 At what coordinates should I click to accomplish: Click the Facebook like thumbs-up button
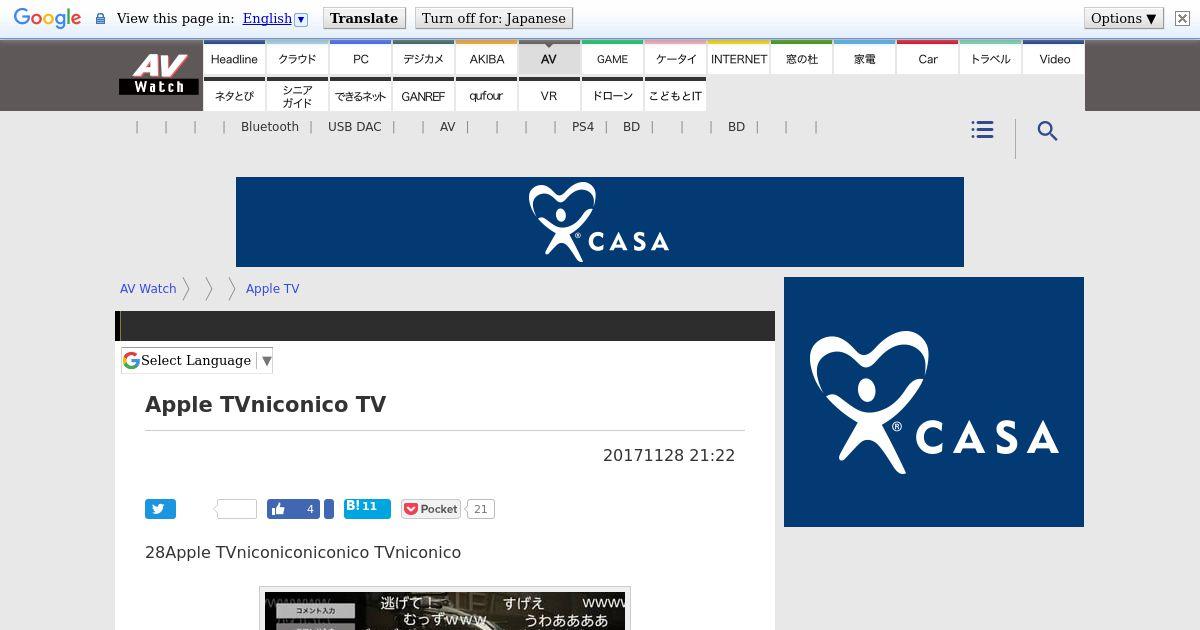click(293, 509)
